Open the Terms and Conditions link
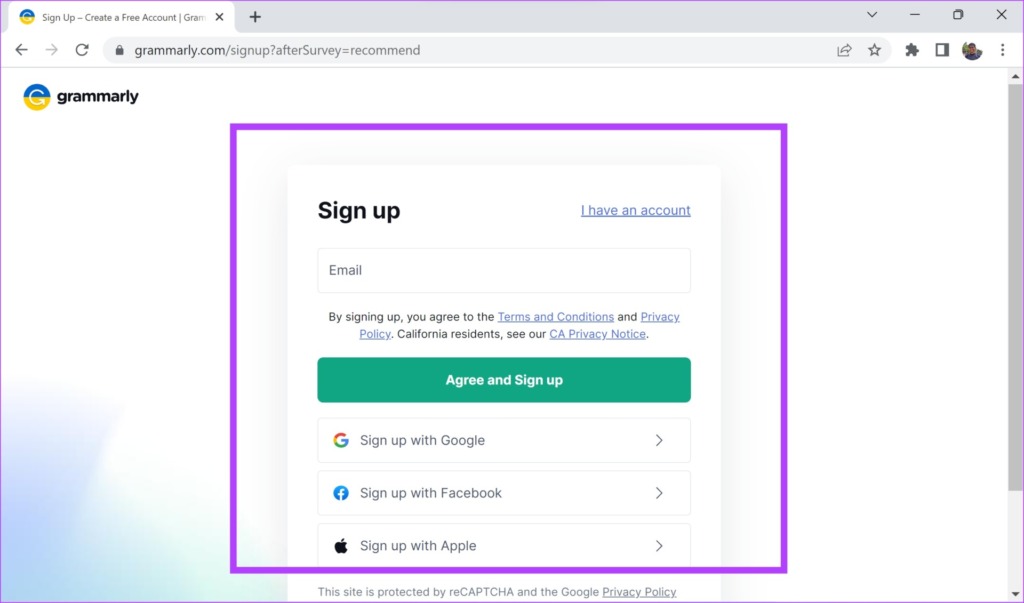The width and height of the screenshot is (1024, 603). pos(555,316)
